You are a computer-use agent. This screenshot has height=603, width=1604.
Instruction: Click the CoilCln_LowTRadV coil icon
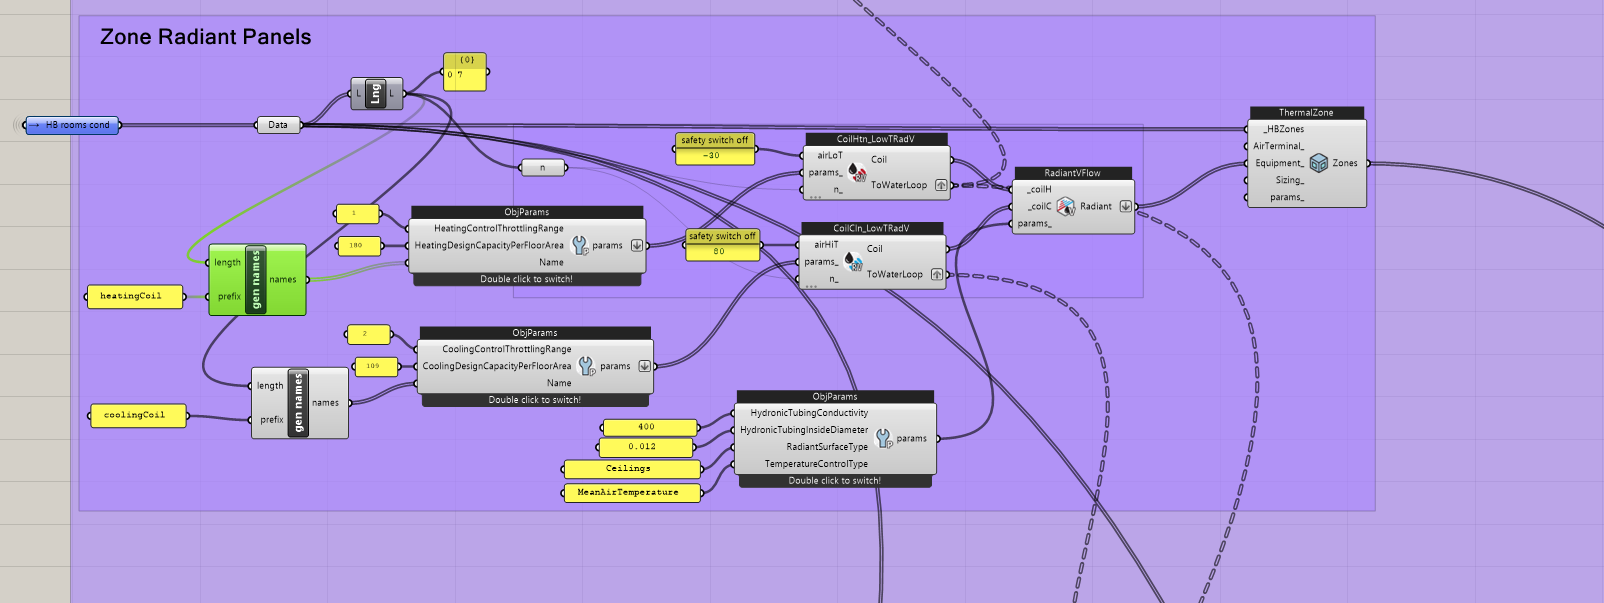pos(853,262)
